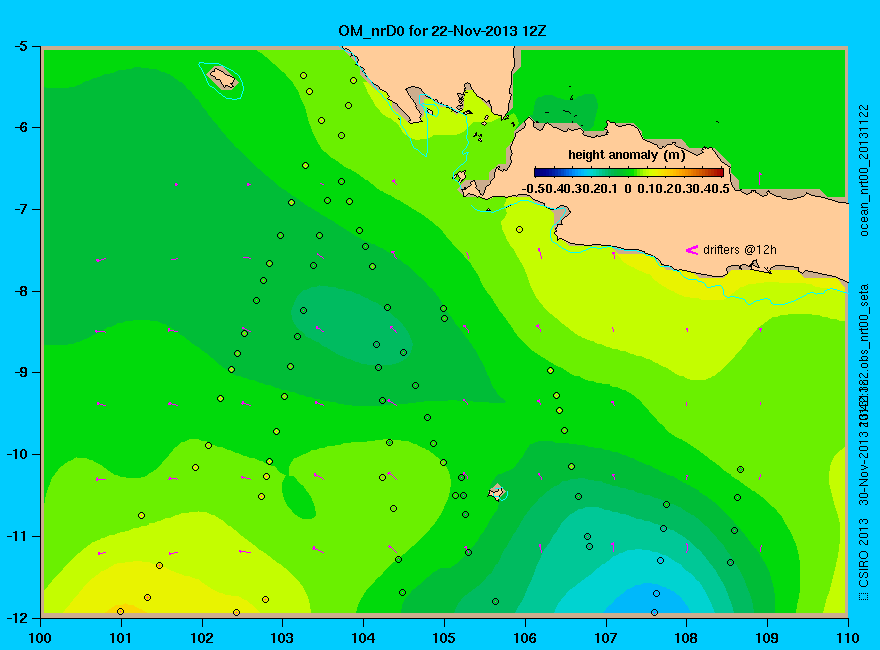The height and width of the screenshot is (650, 880).
Task: Click y-axis label -10
Action: [17, 454]
